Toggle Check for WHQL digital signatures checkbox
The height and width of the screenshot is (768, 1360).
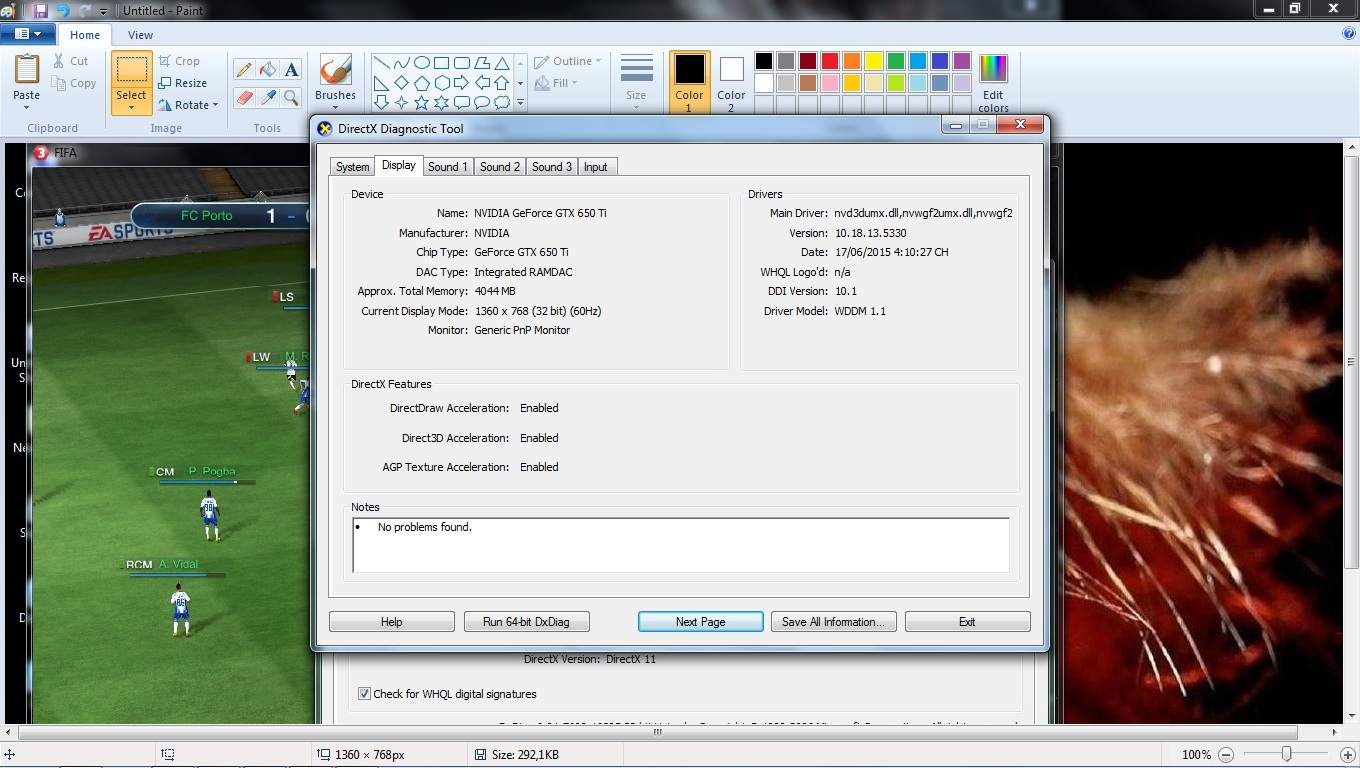[x=364, y=693]
